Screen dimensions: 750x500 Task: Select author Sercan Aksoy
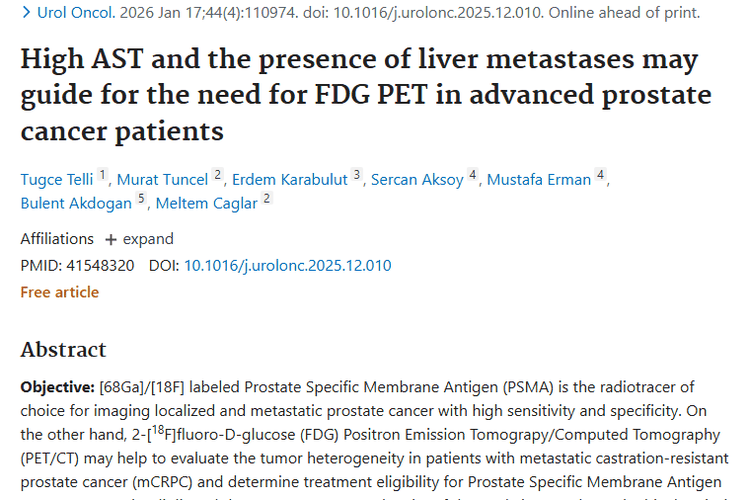point(417,180)
